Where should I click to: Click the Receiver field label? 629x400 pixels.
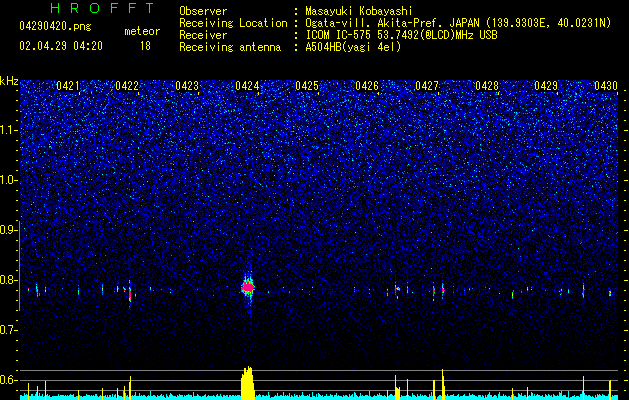[x=203, y=35]
